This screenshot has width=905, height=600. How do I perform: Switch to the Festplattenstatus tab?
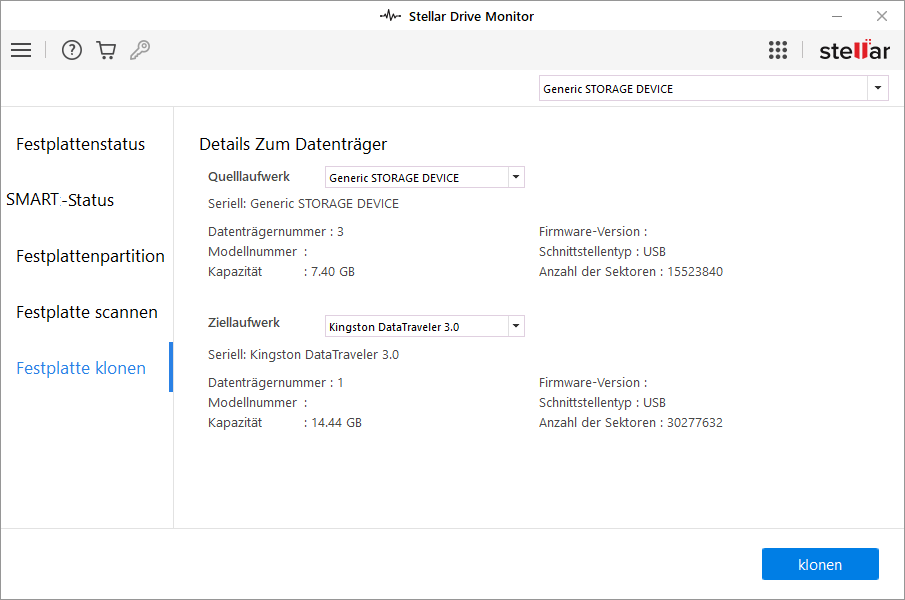(x=80, y=144)
